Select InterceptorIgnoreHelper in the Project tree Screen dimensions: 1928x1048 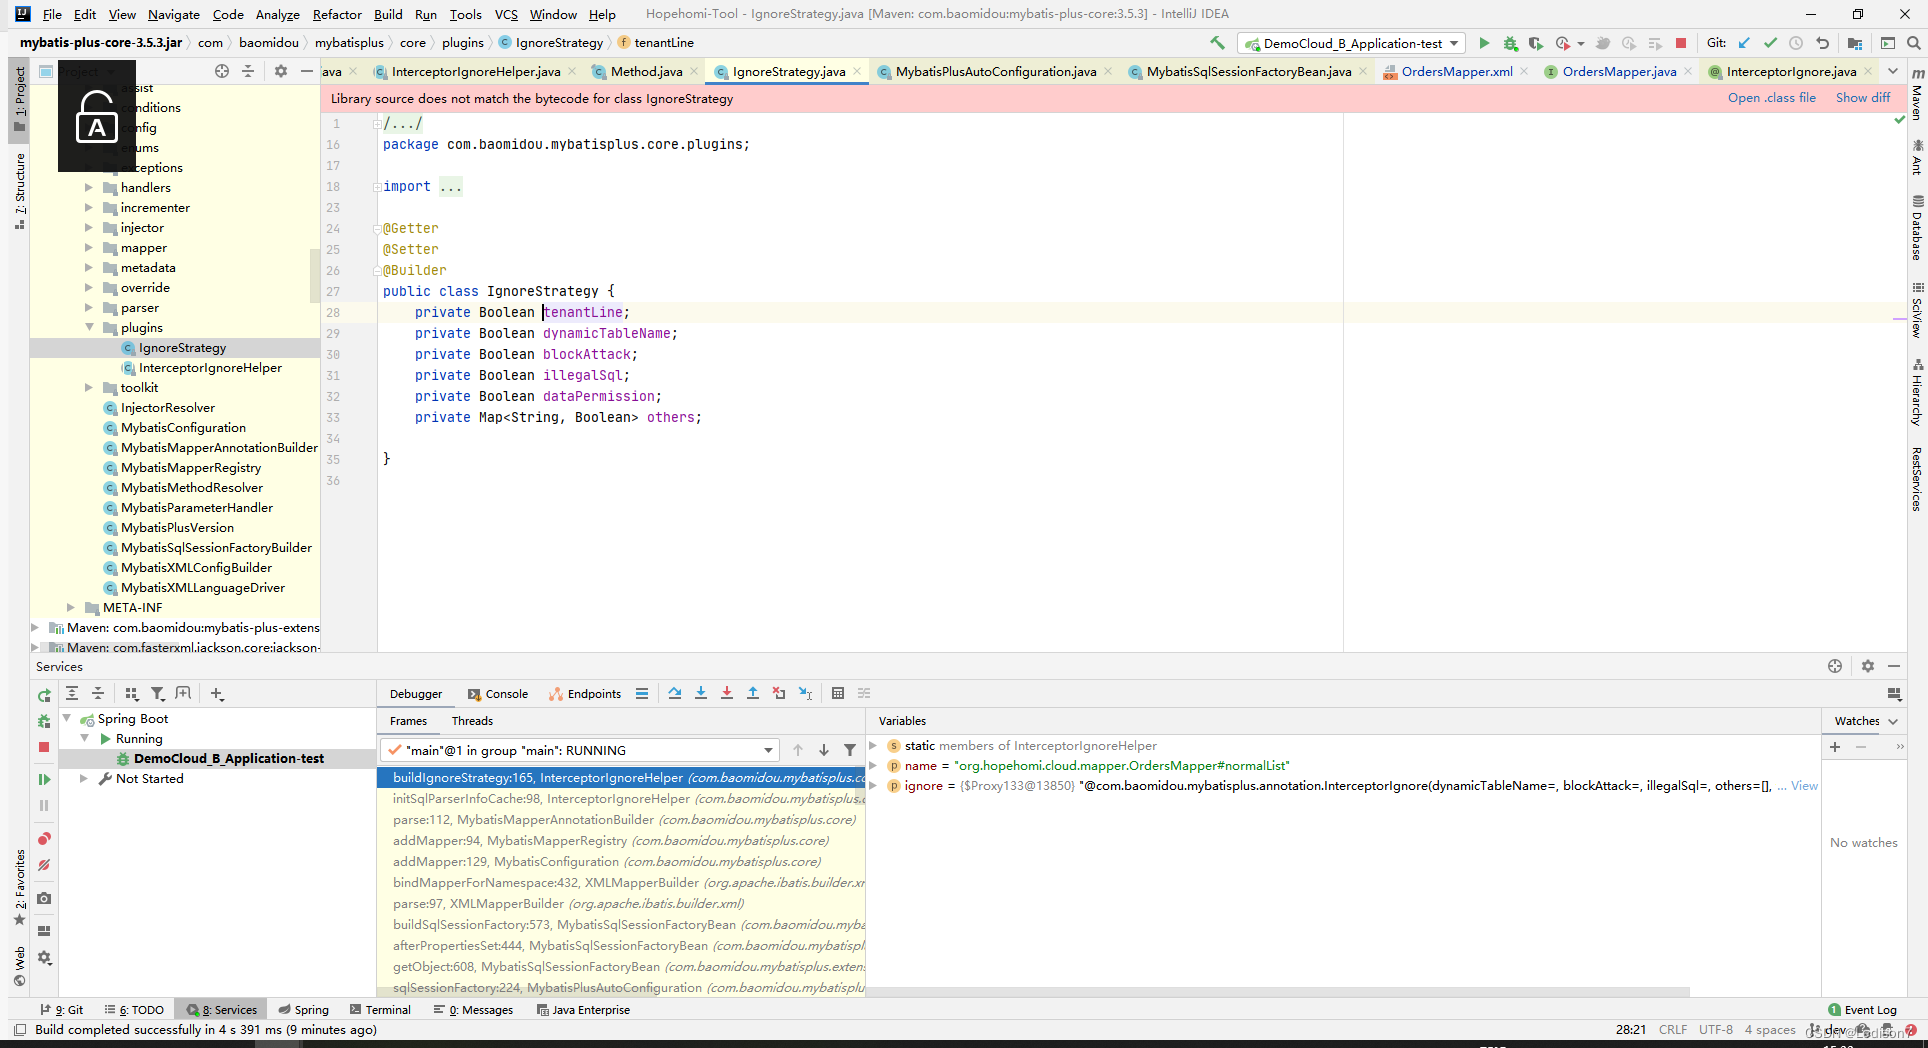pyautogui.click(x=210, y=368)
